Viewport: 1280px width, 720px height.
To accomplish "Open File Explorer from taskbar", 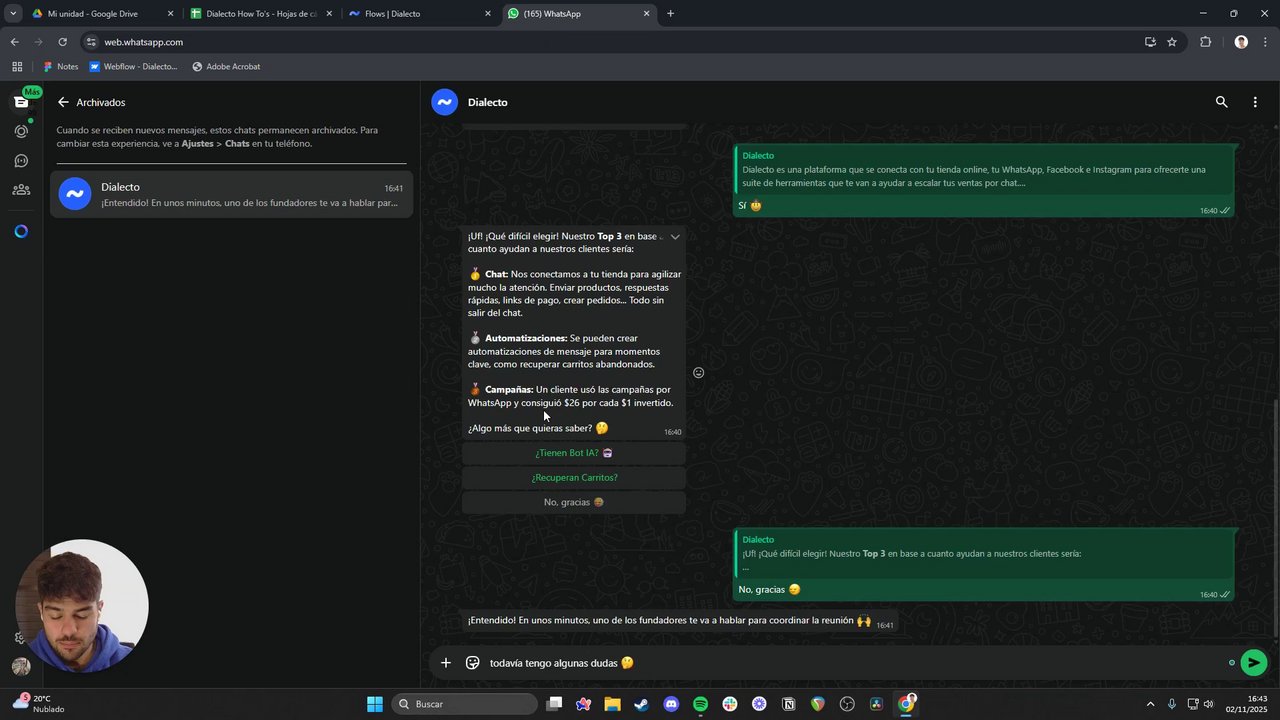I will tap(612, 704).
